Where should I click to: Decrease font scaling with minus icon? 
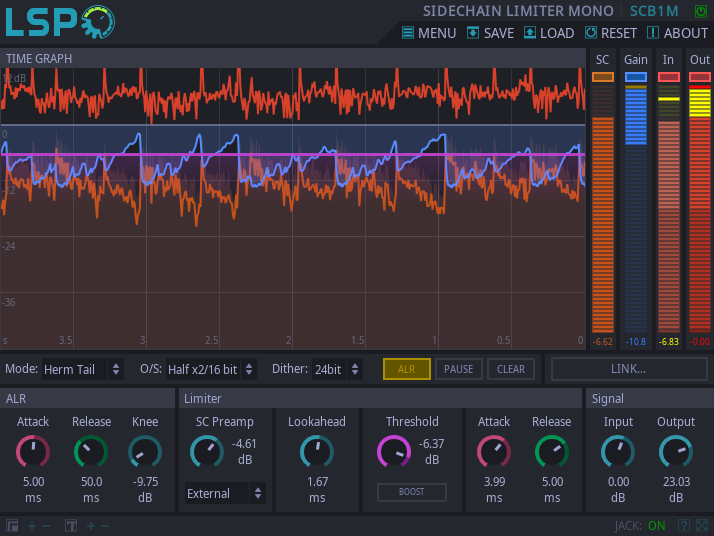[x=105, y=526]
